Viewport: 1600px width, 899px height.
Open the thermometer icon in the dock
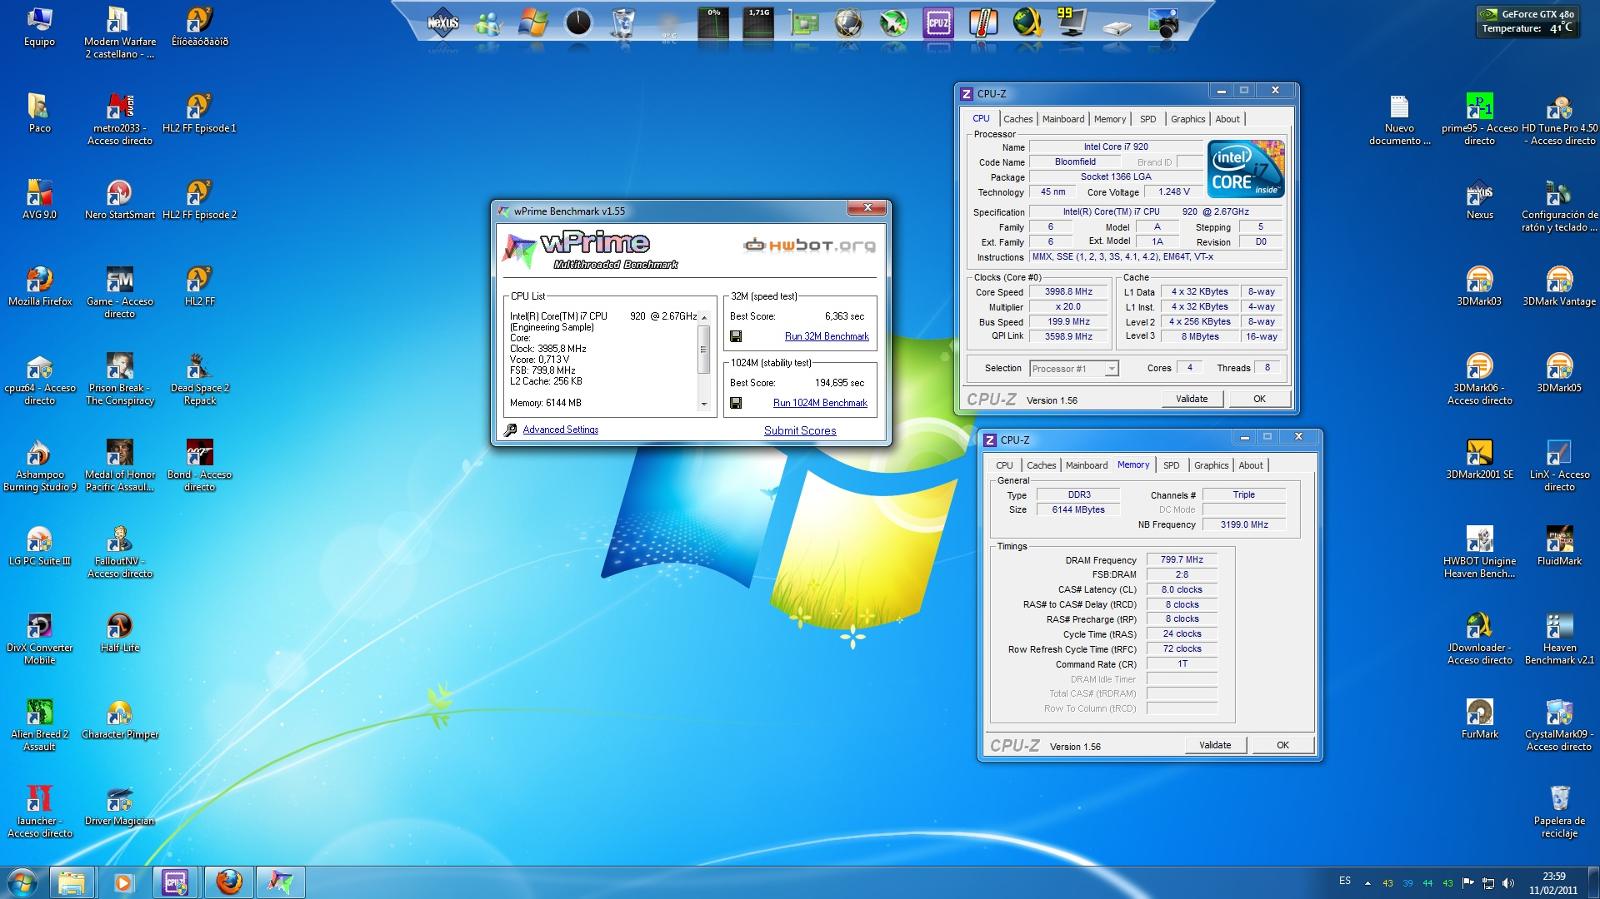[983, 22]
